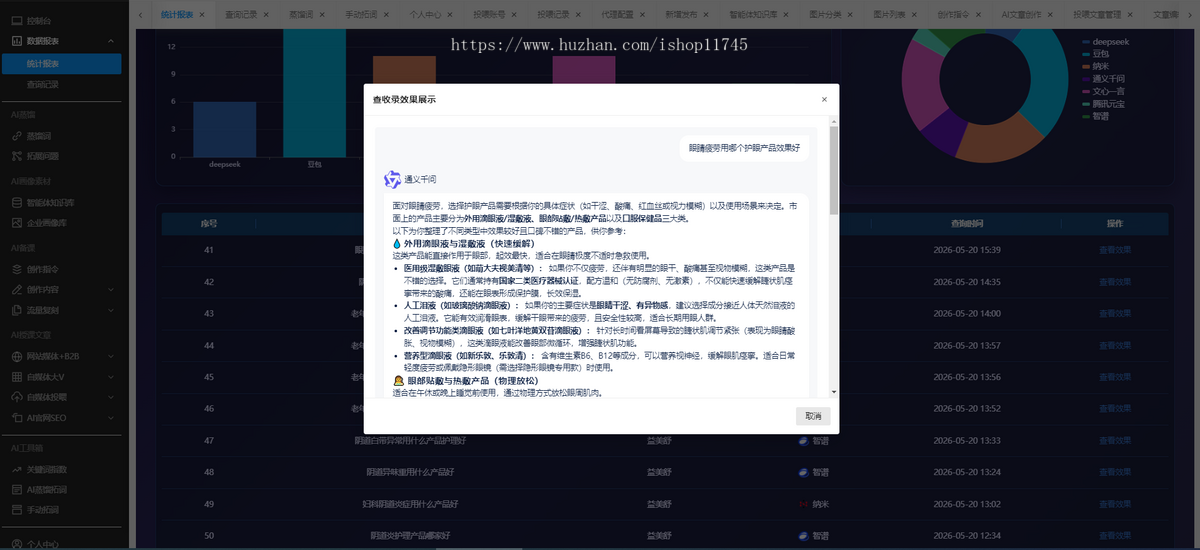Viewport: 1200px width, 550px height.
Task: Click the 智能体知识库 database icon in sidebar
Action: (17, 202)
